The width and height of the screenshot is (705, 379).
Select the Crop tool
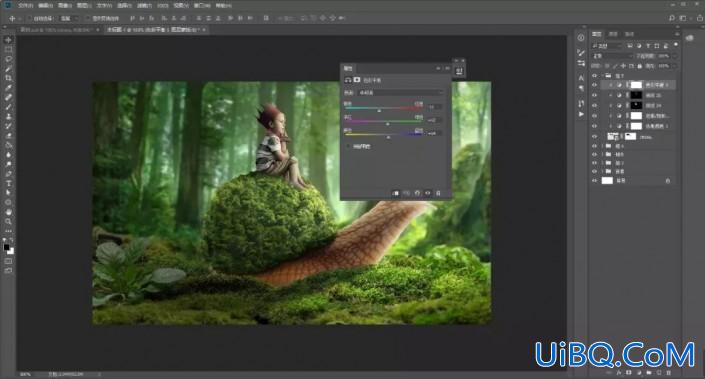8,78
